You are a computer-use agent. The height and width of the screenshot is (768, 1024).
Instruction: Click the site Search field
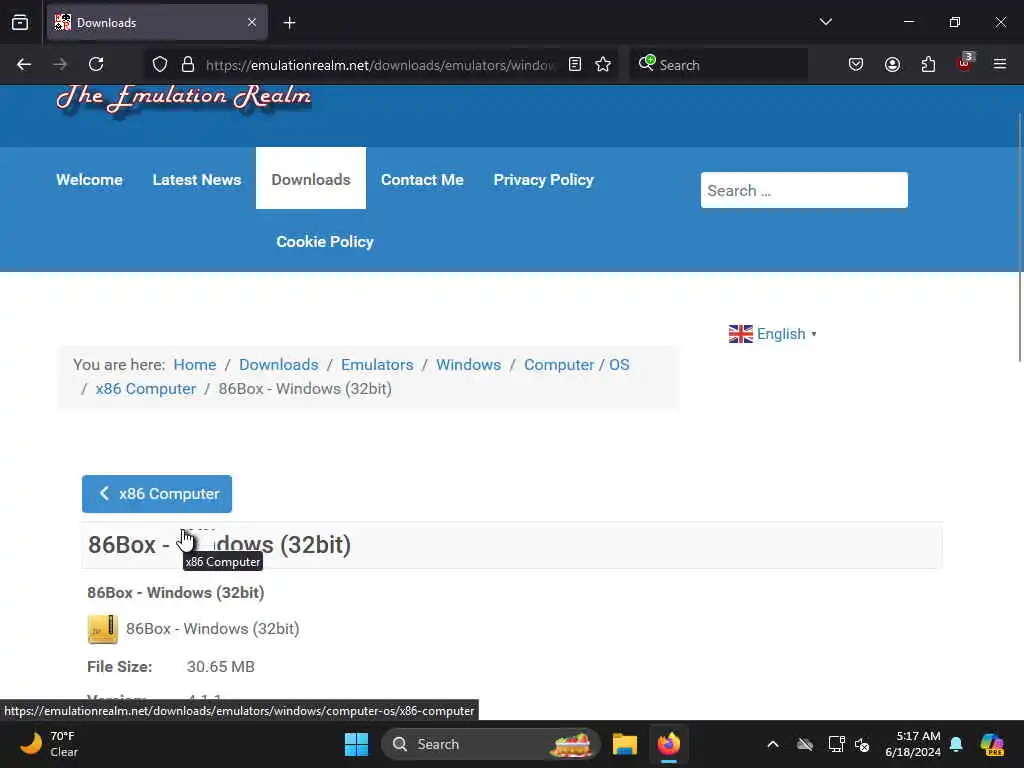(804, 190)
